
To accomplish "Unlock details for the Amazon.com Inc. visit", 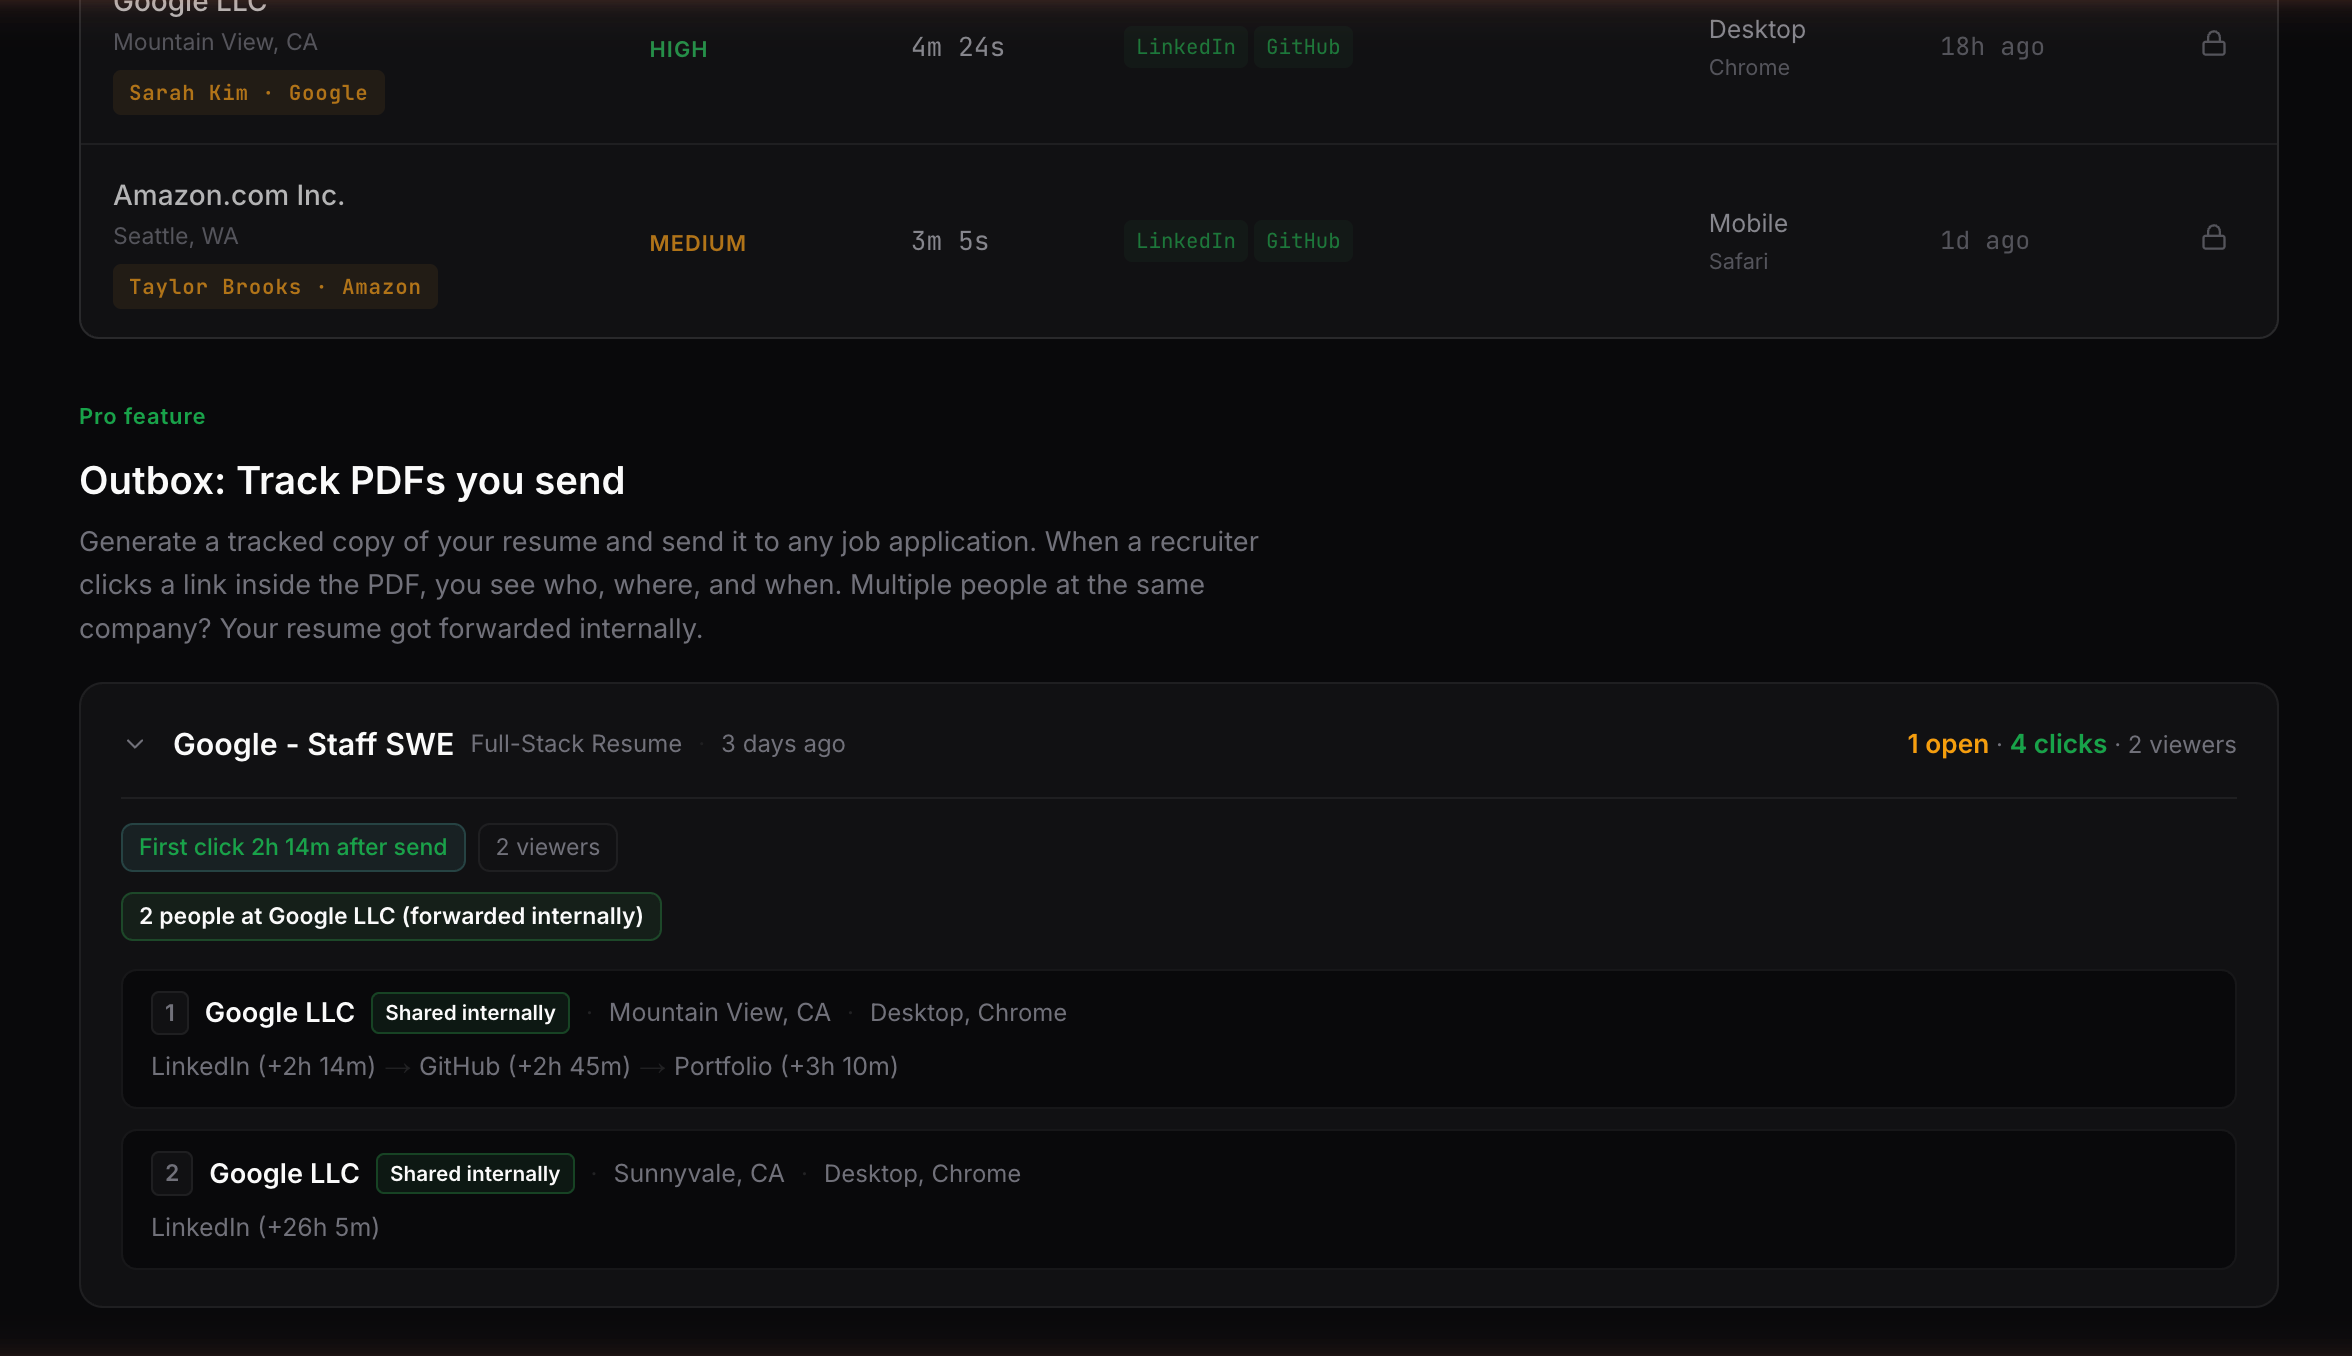I will [x=2214, y=238].
